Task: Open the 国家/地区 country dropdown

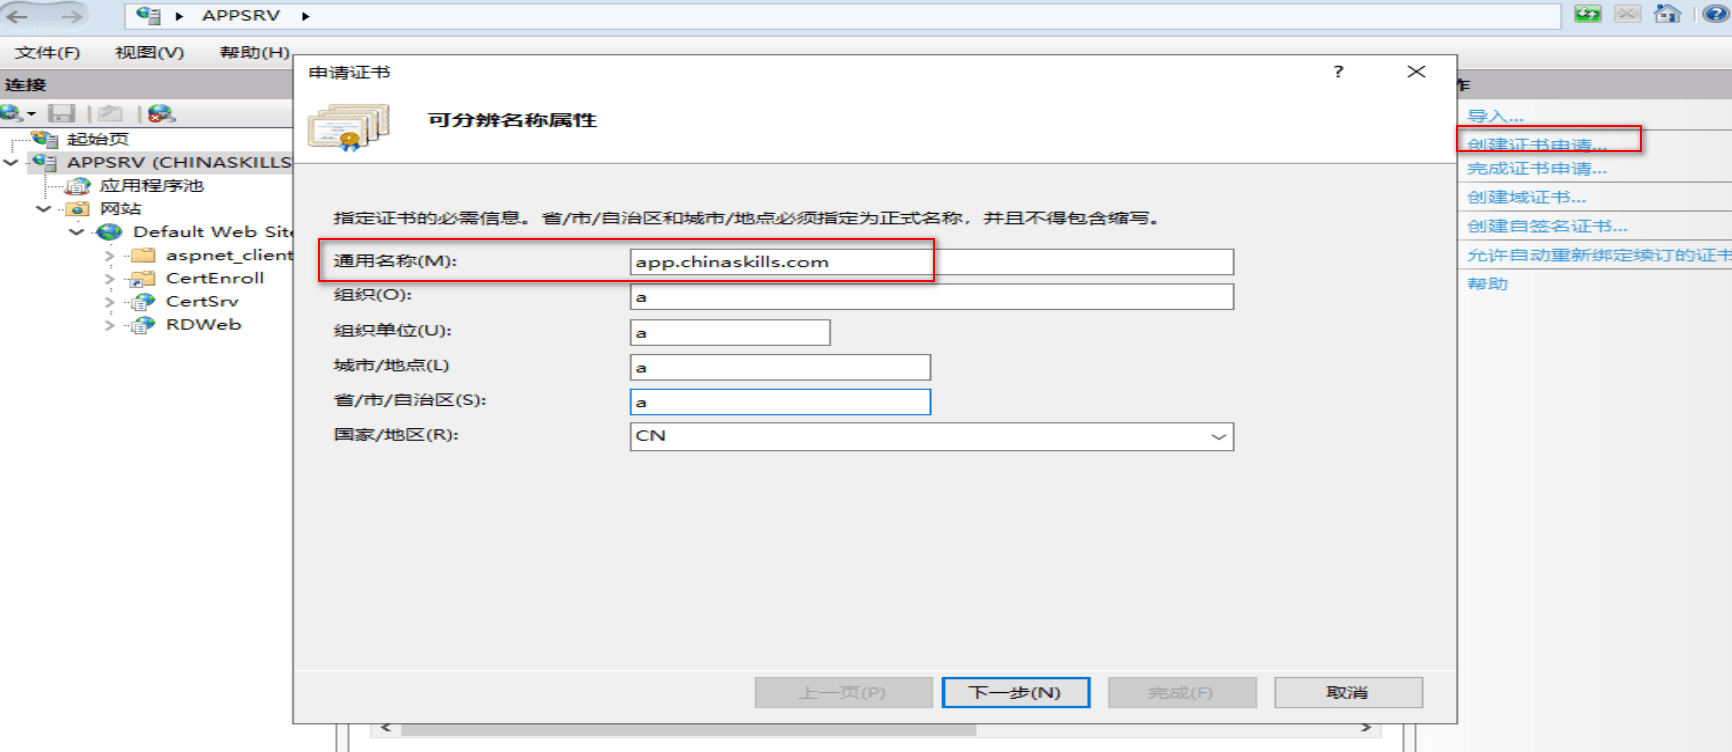Action: pyautogui.click(x=1218, y=436)
